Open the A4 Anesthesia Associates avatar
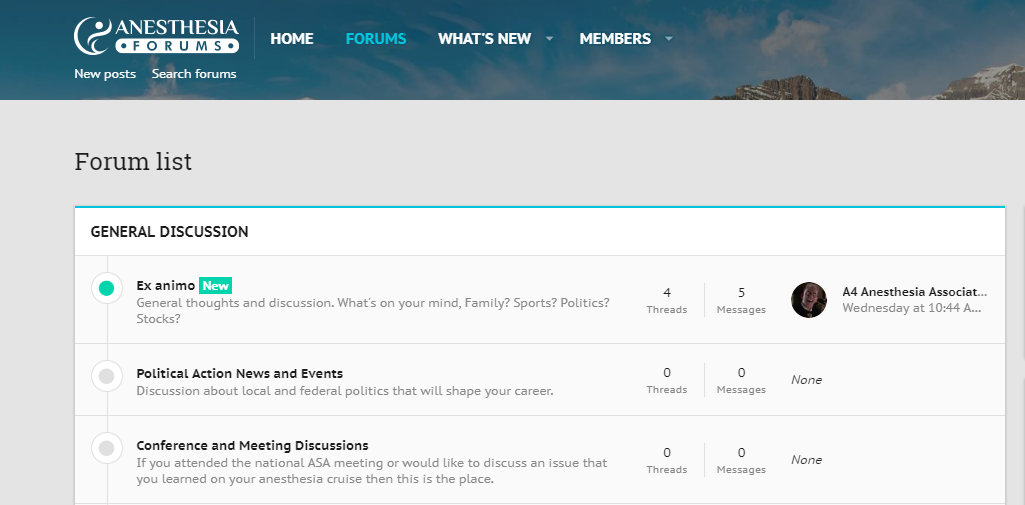Screen dimensions: 1025x505 (x=809, y=300)
